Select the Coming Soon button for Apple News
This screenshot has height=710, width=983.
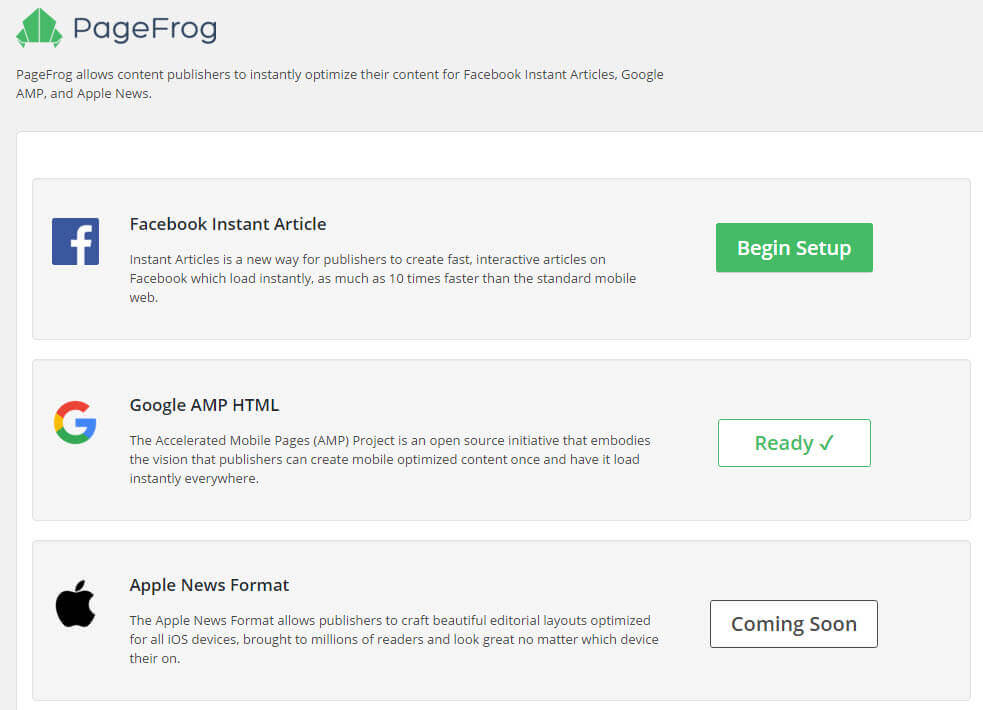tap(793, 624)
